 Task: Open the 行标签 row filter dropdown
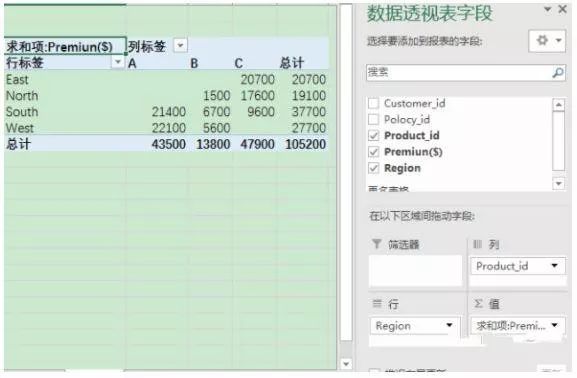coord(118,62)
